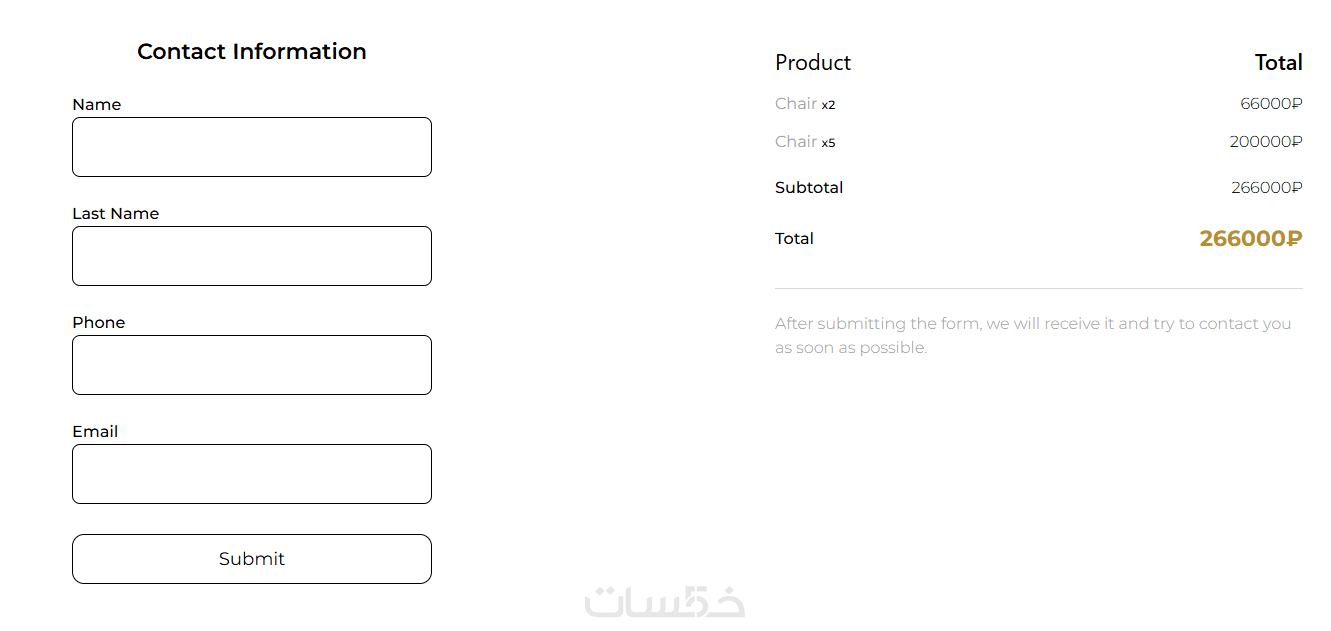The width and height of the screenshot is (1331, 631).
Task: Click the Name input field
Action: pyautogui.click(x=252, y=147)
